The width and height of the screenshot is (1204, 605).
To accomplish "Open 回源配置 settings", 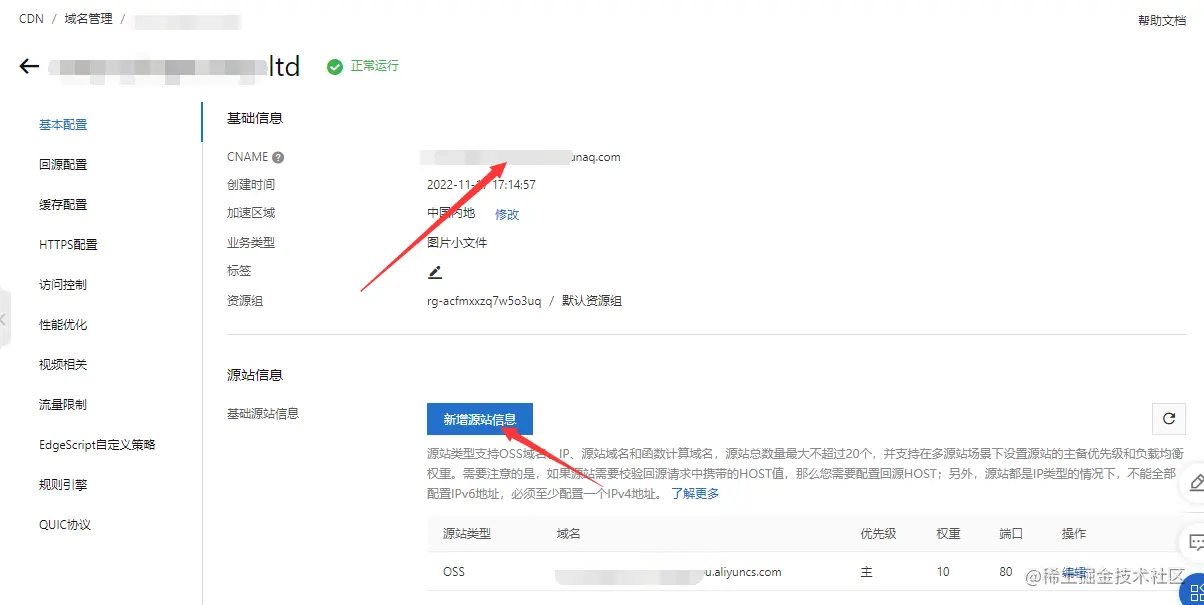I will pos(63,165).
